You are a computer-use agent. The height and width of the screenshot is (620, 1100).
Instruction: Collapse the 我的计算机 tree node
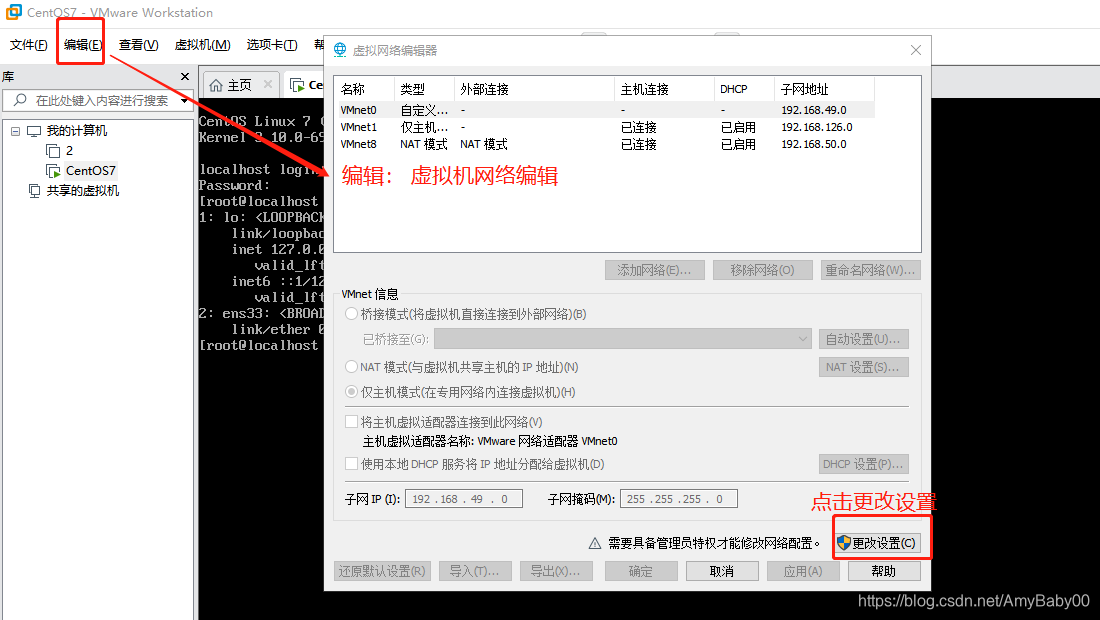tap(15, 131)
